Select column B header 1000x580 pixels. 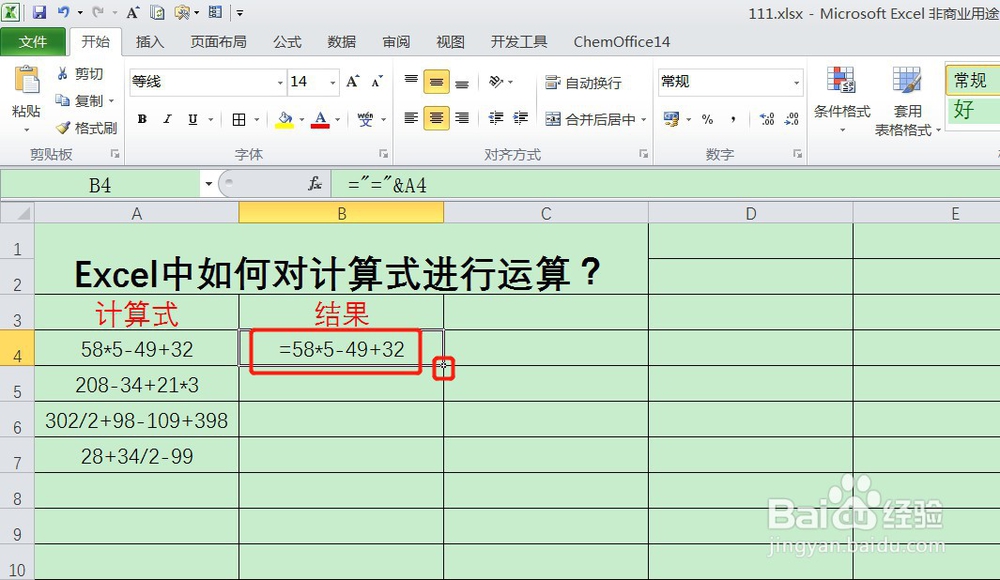[x=341, y=213]
